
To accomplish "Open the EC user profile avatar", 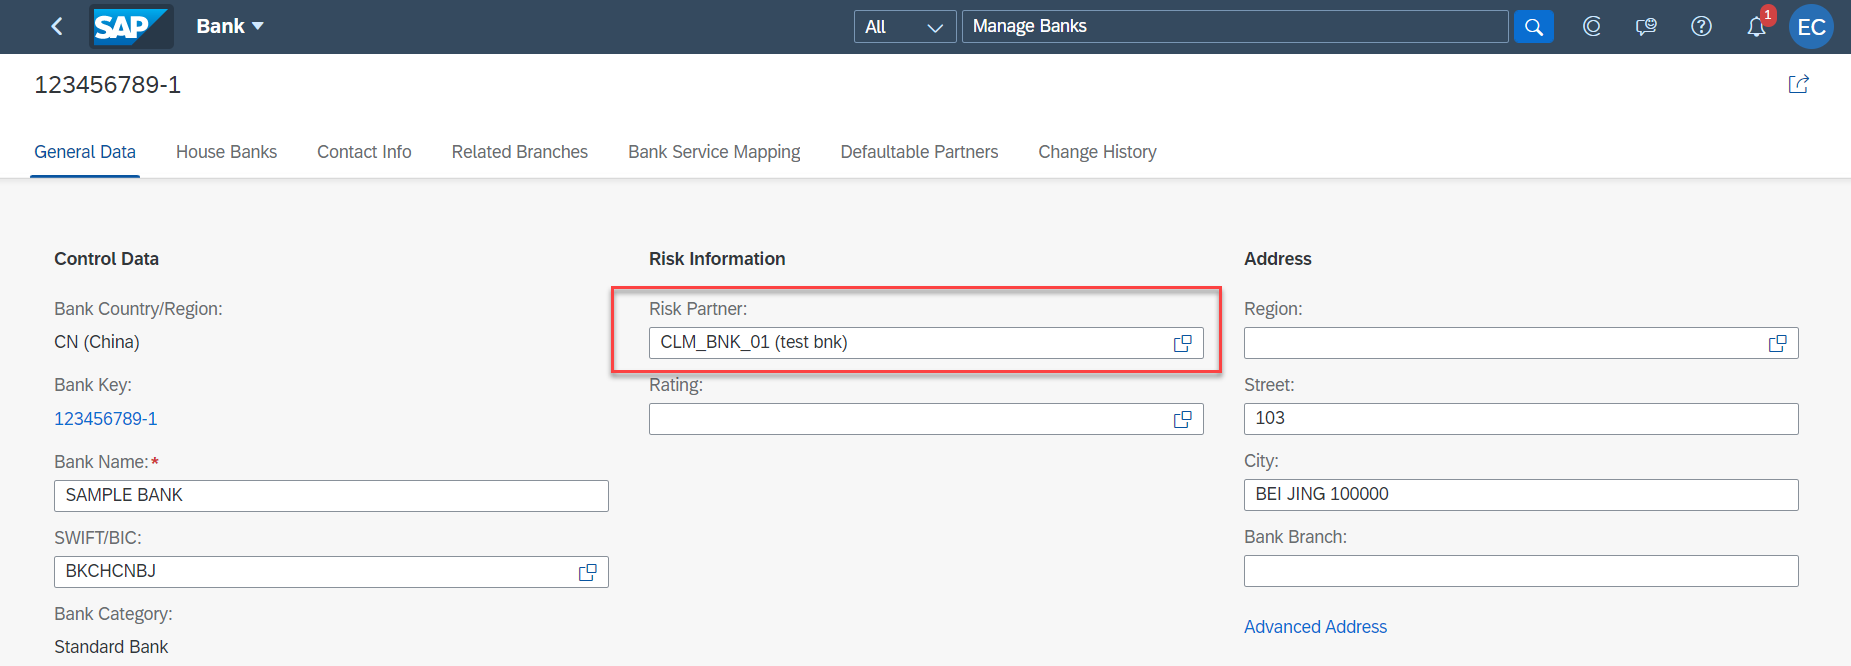I will 1811,27.
